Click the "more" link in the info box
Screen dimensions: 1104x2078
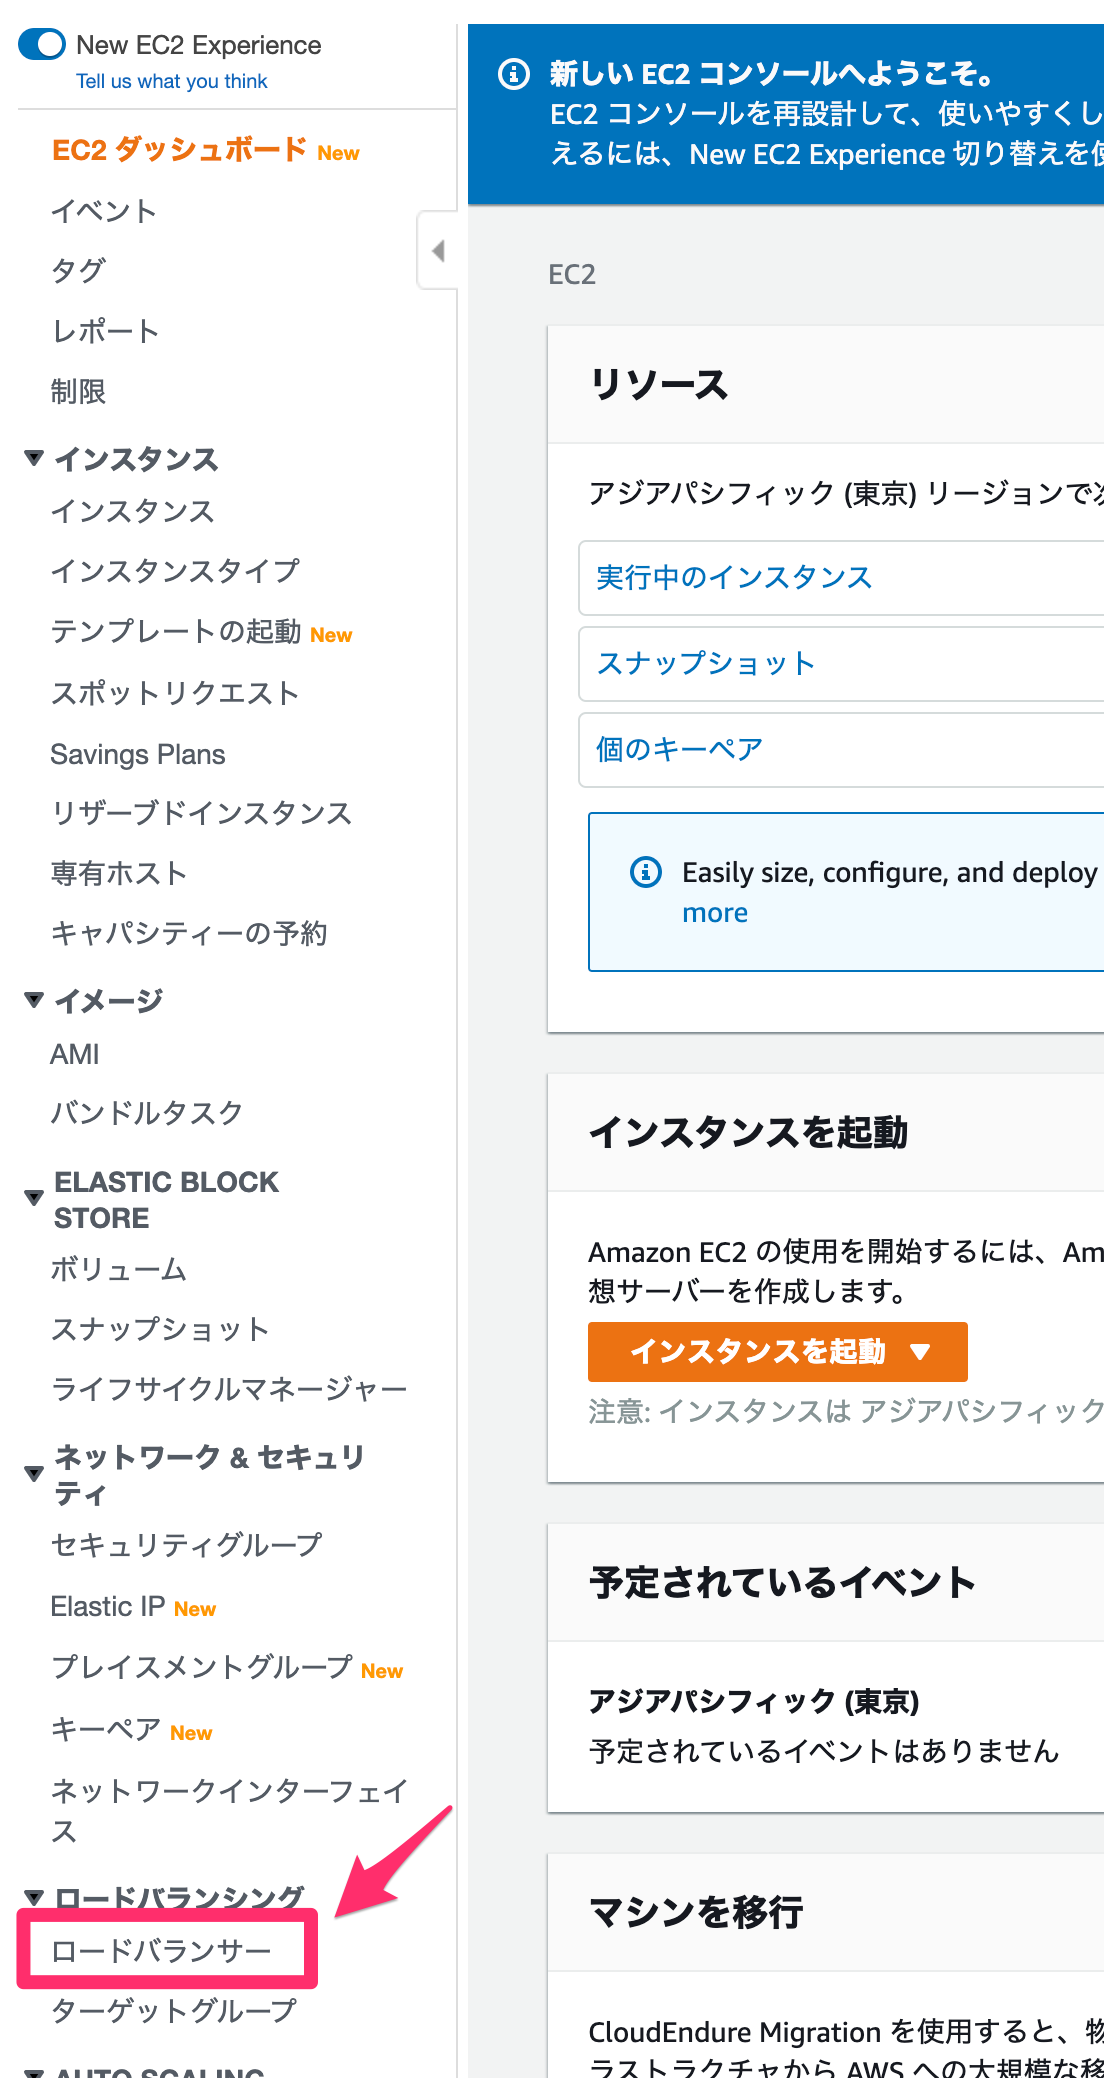click(x=714, y=912)
